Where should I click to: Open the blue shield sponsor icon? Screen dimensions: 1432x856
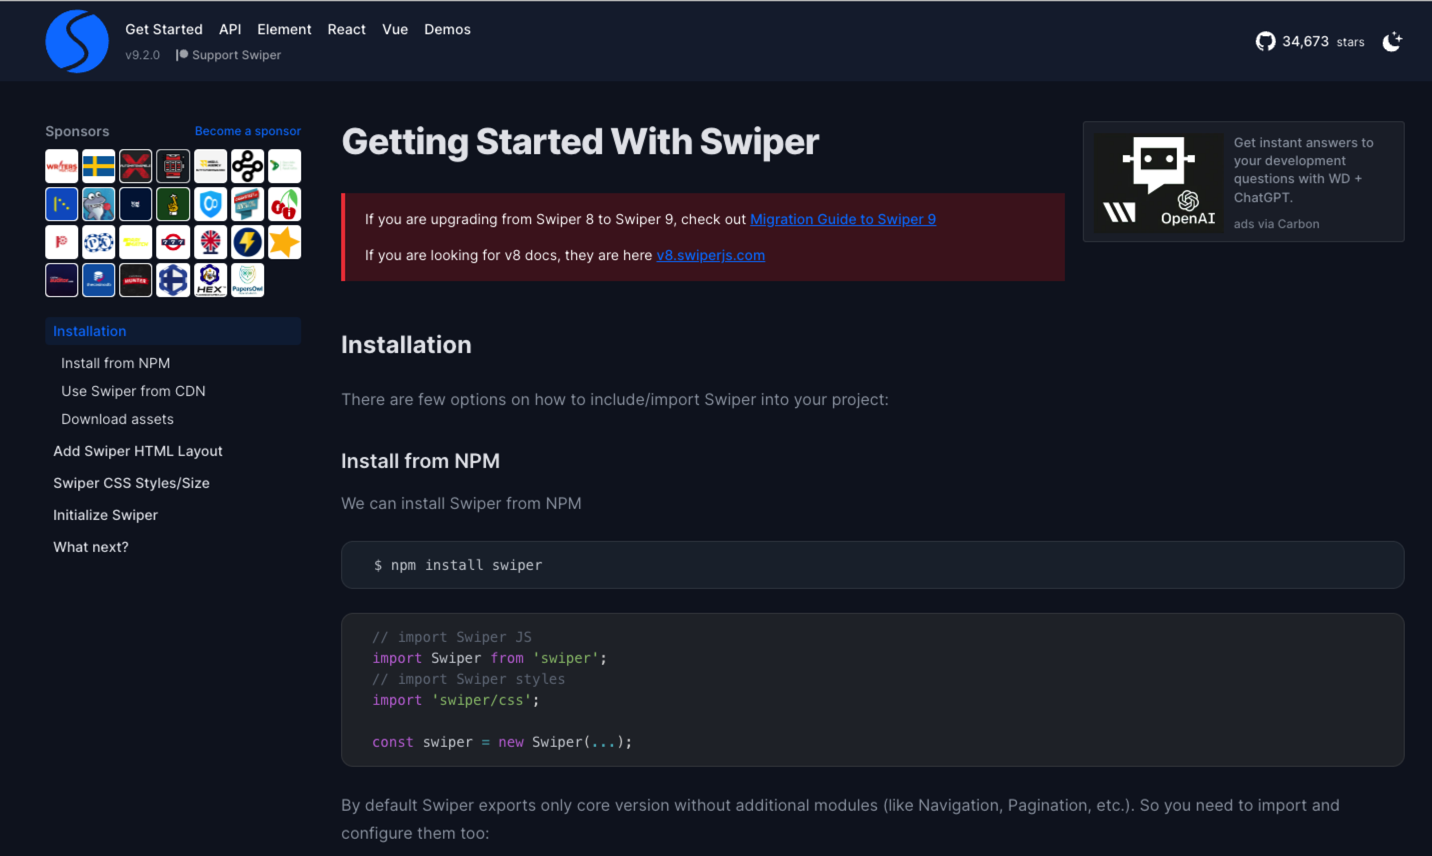point(211,204)
